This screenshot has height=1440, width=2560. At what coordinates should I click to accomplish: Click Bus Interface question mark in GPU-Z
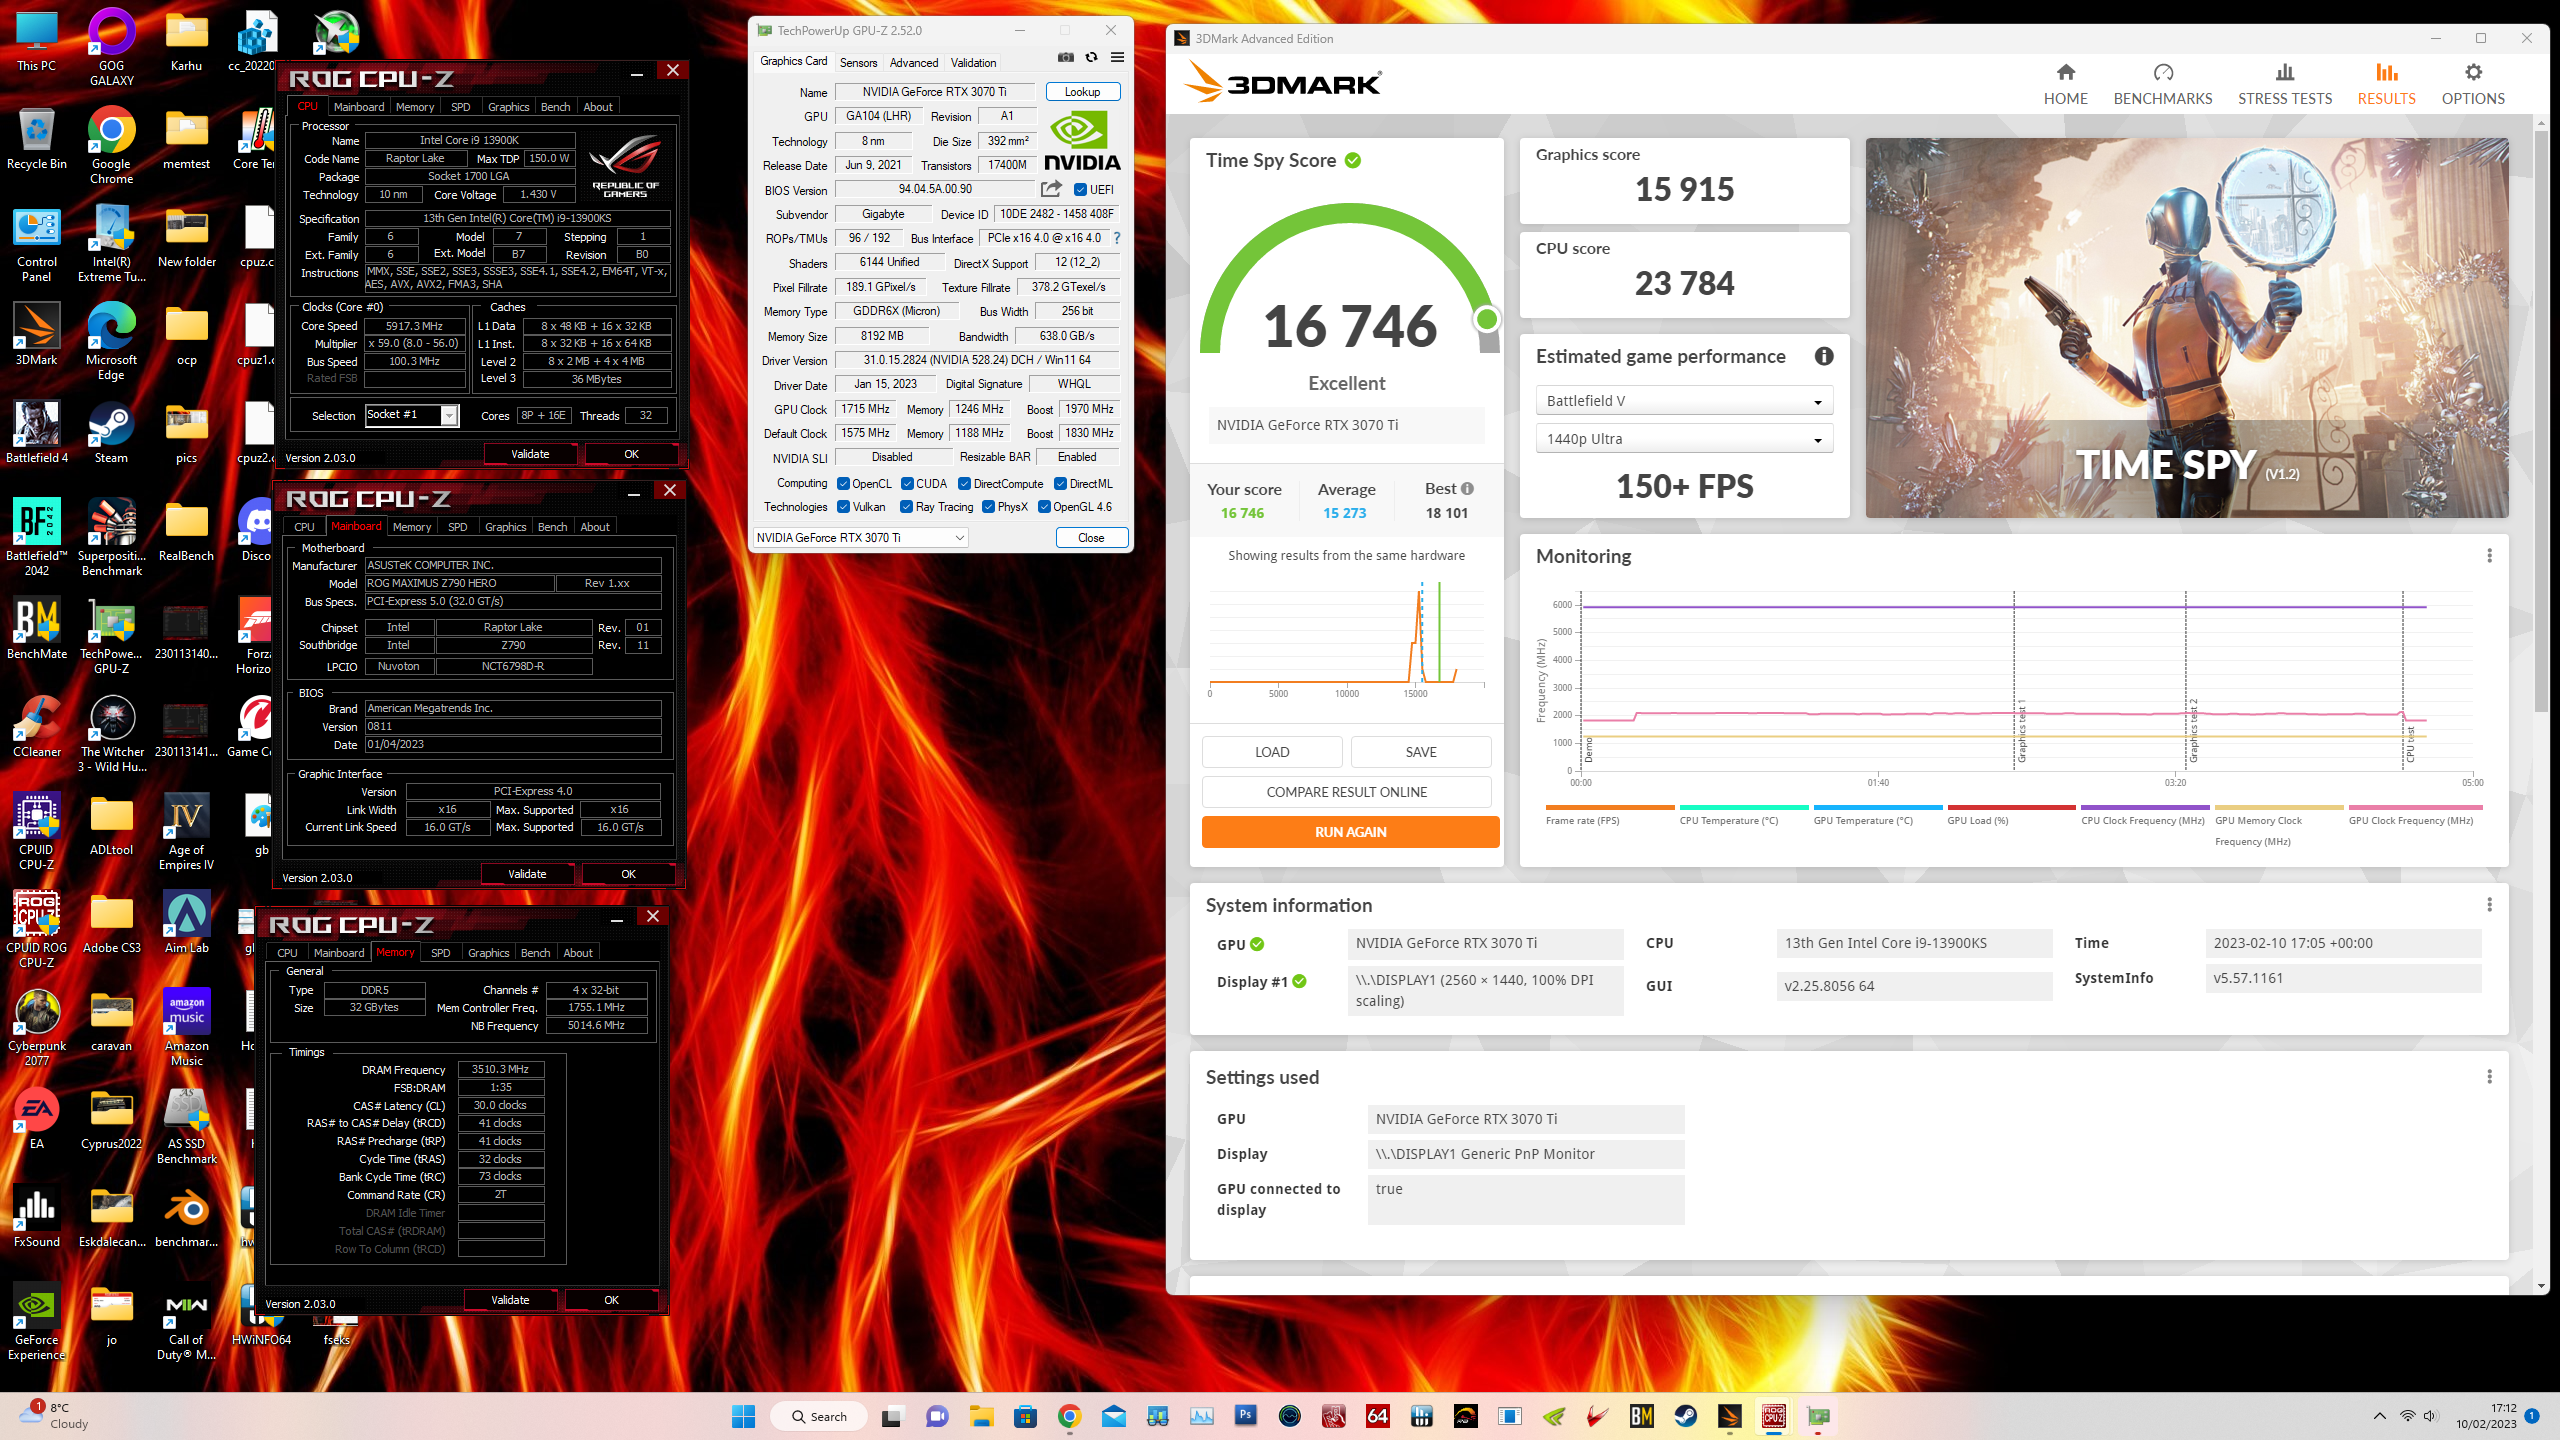tap(1117, 238)
